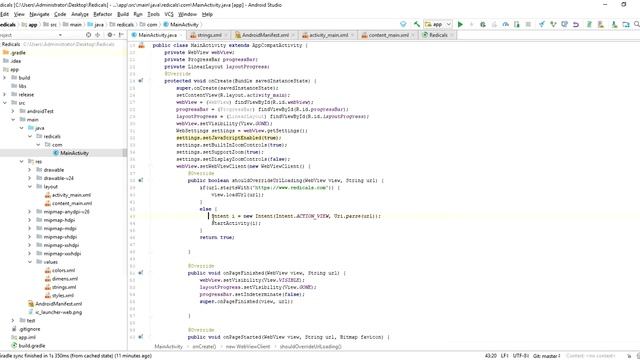The width and height of the screenshot is (640, 360).
Task: Collapse the res folder
Action: 22,162
